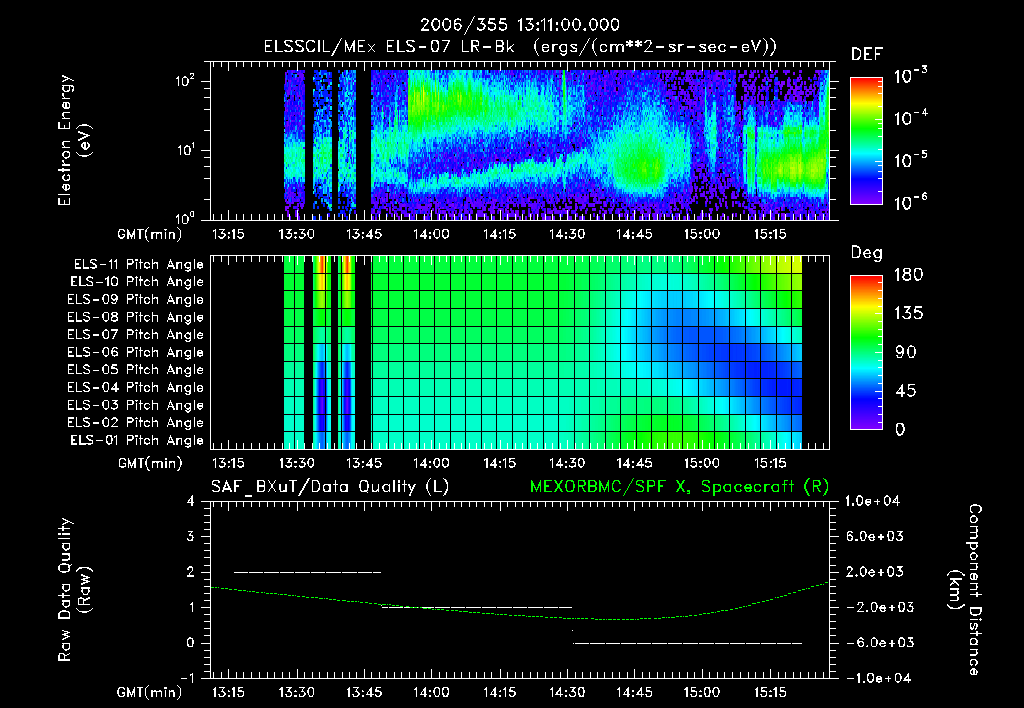The width and height of the screenshot is (1024, 708).
Task: Click the Electron Energy (eV) axis label
Action: tap(74, 140)
